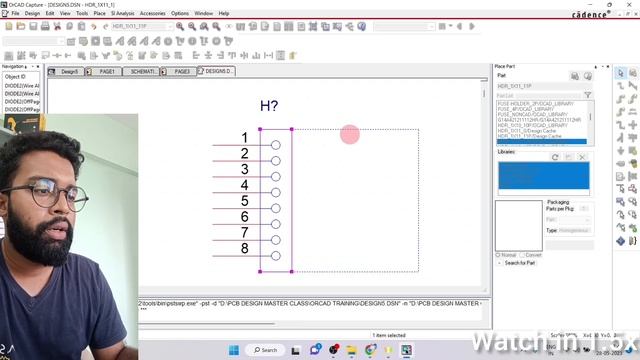Click the session log horizontal scrollbar
This screenshot has width=640, height=360.
tap(207, 324)
